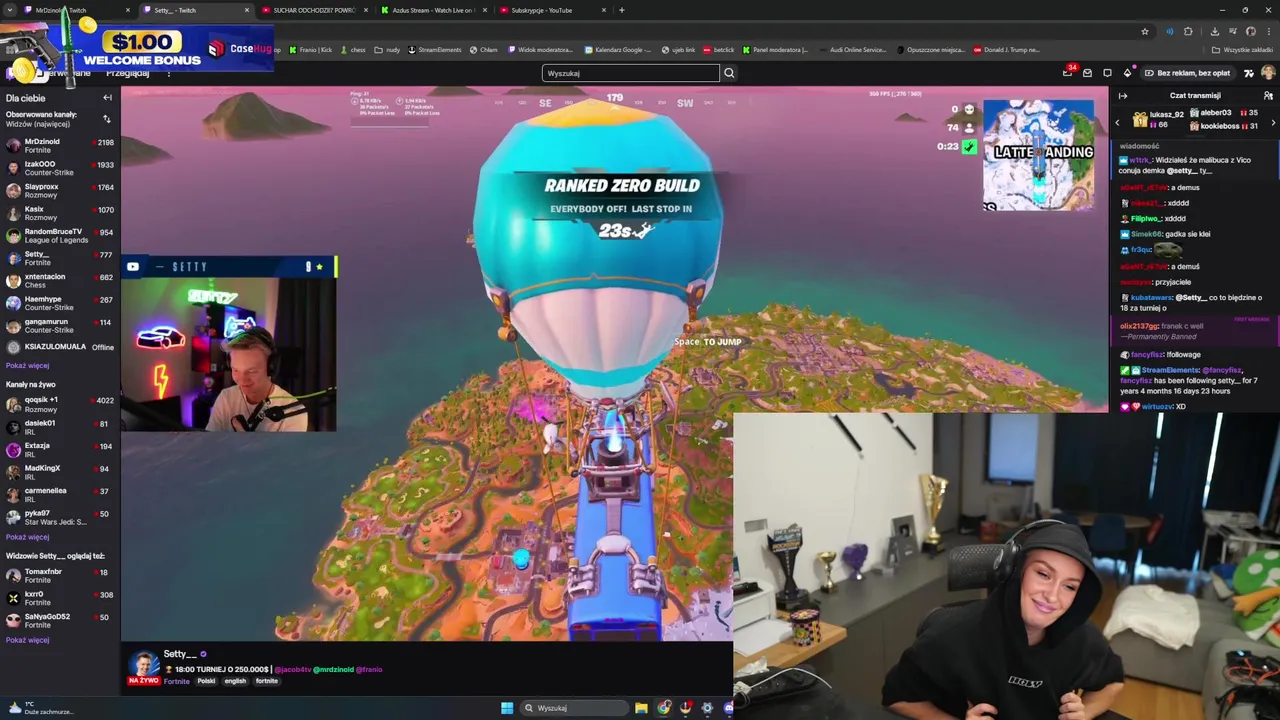1280x720 pixels.
Task: Open Chrome from the Windows taskbar
Action: (664, 708)
